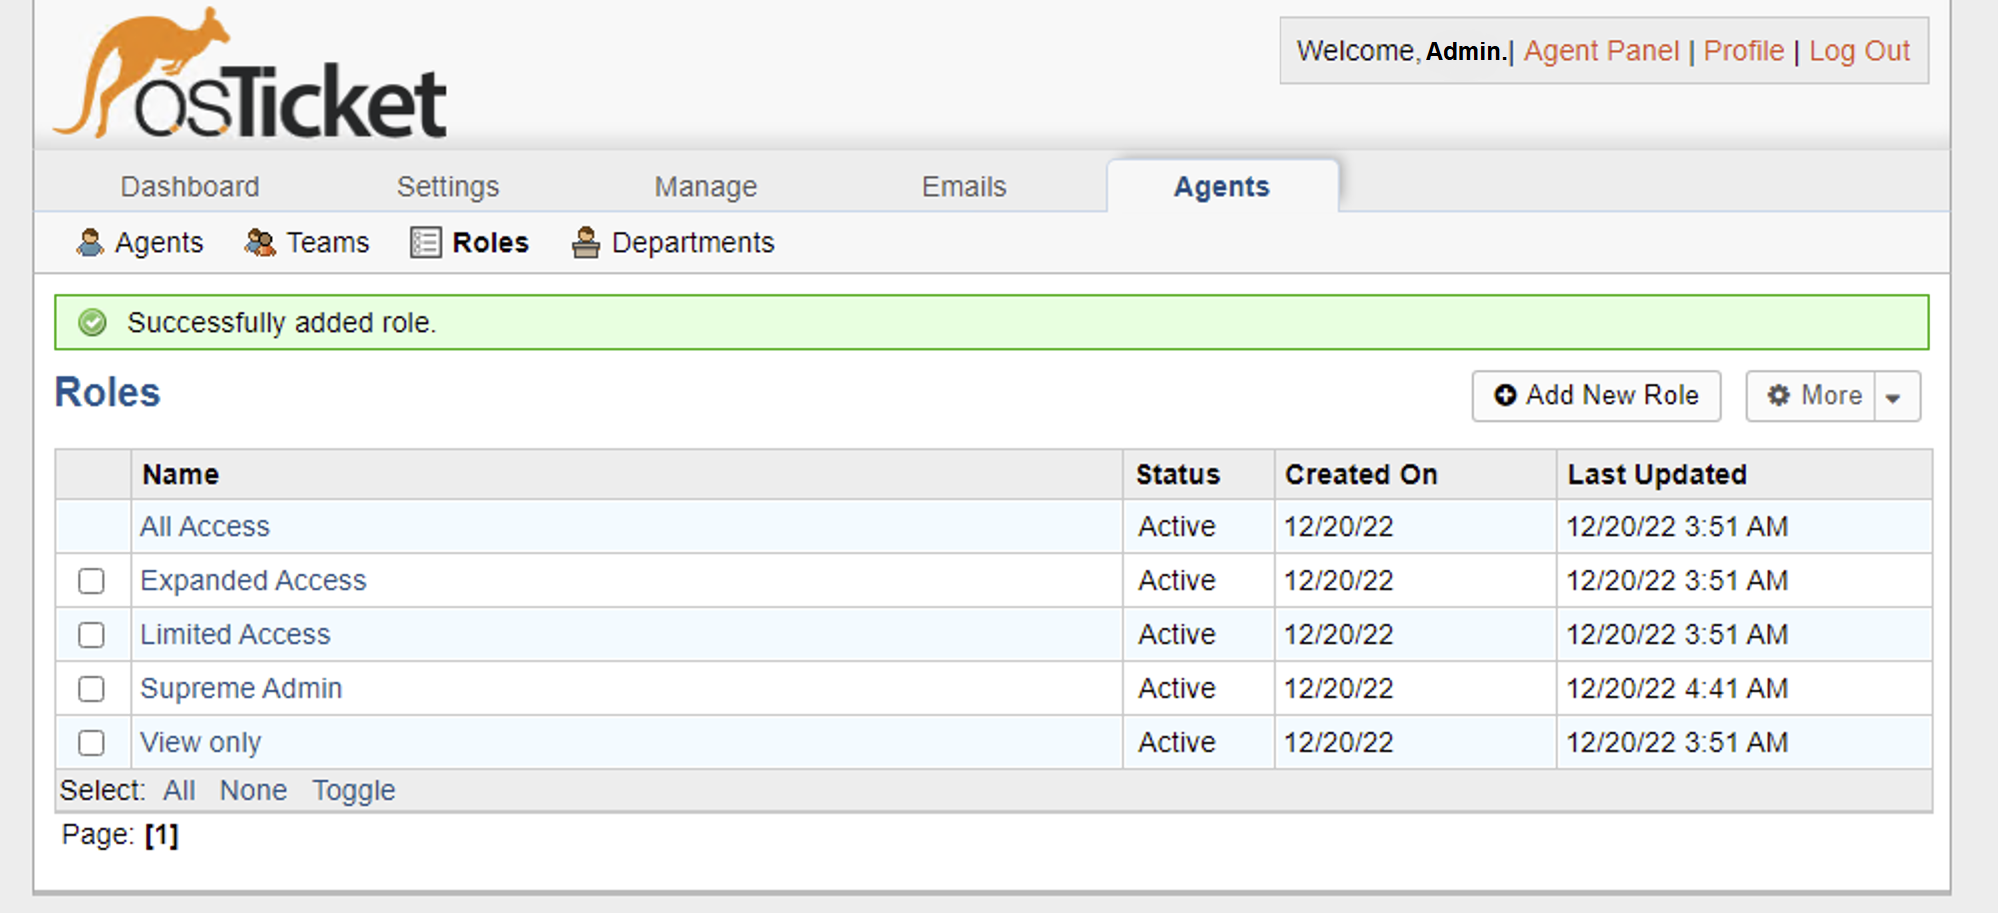The image size is (1998, 913).
Task: Sort by the Name column header
Action: click(x=180, y=474)
